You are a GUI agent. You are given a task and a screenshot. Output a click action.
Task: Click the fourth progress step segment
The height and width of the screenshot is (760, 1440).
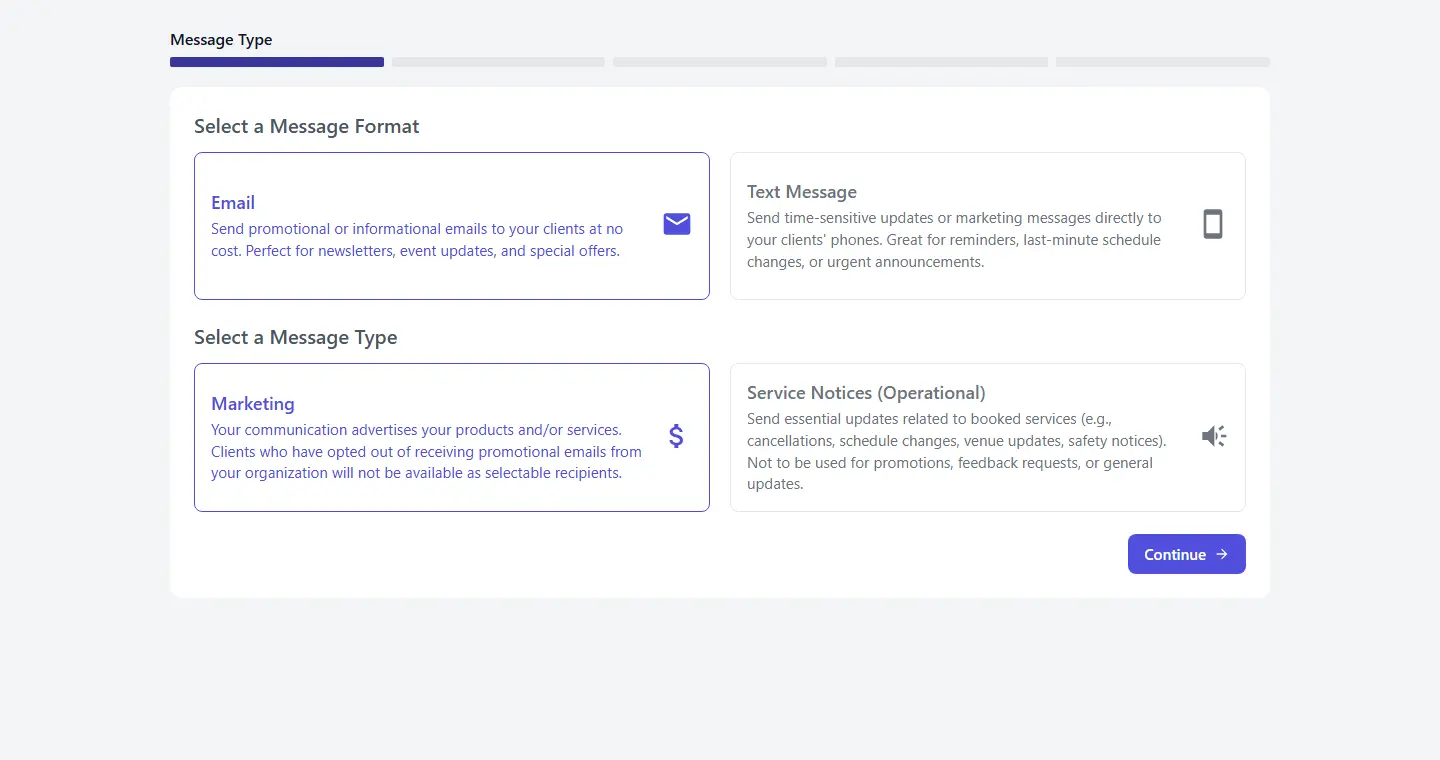941,62
